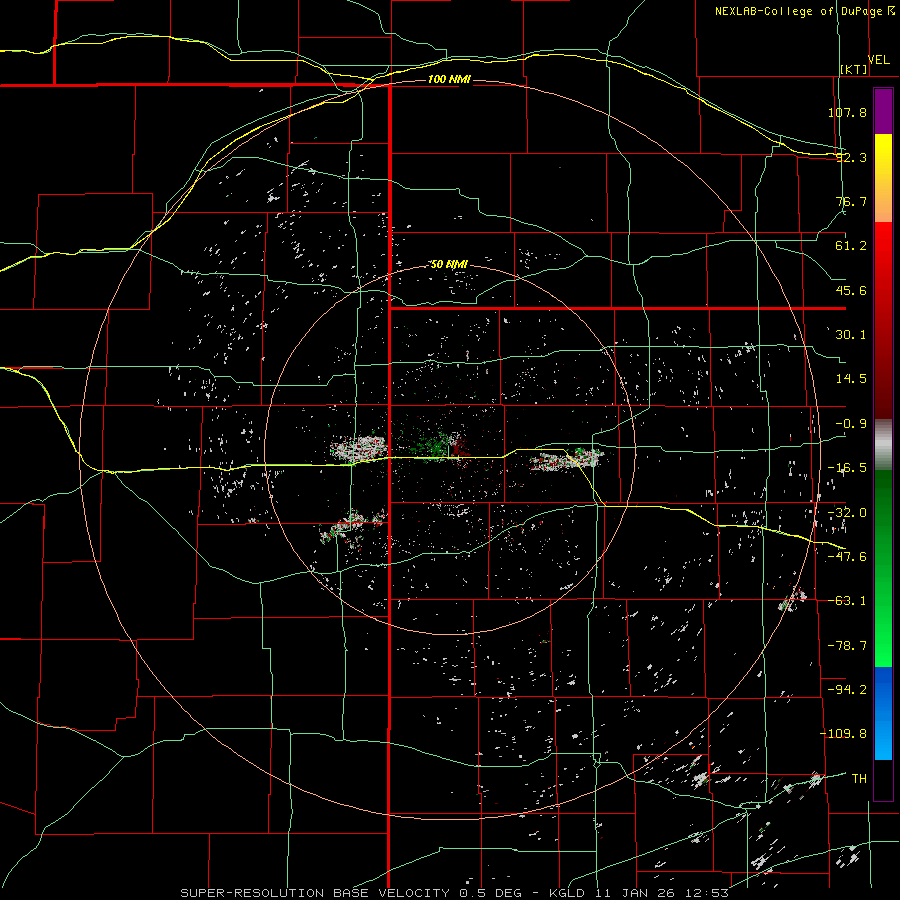Viewport: 900px width, 900px height.
Task: Click the TH threshold label
Action: click(859, 778)
